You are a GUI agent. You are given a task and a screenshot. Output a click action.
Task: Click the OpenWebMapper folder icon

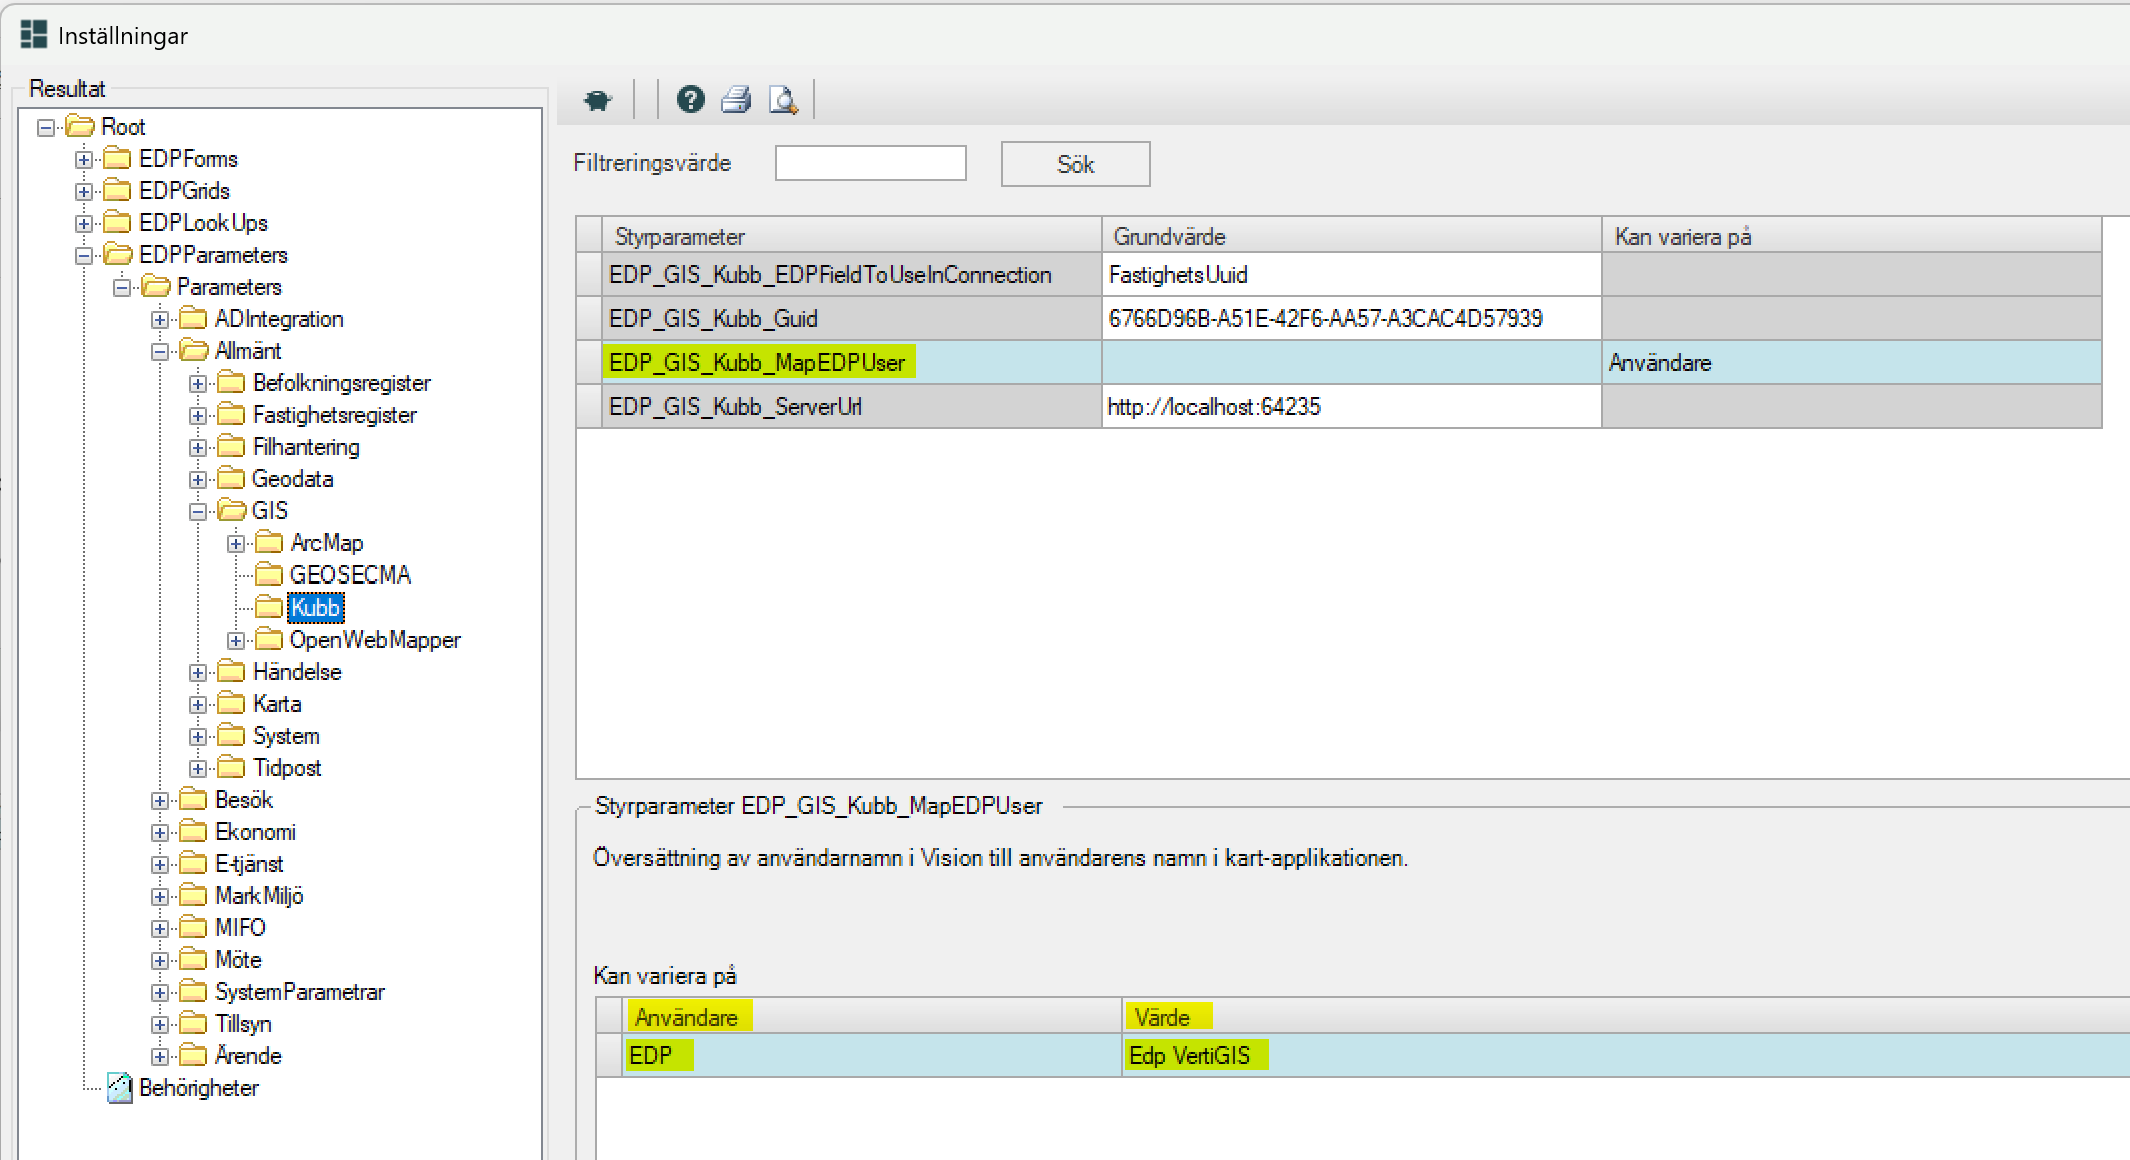pos(268,640)
